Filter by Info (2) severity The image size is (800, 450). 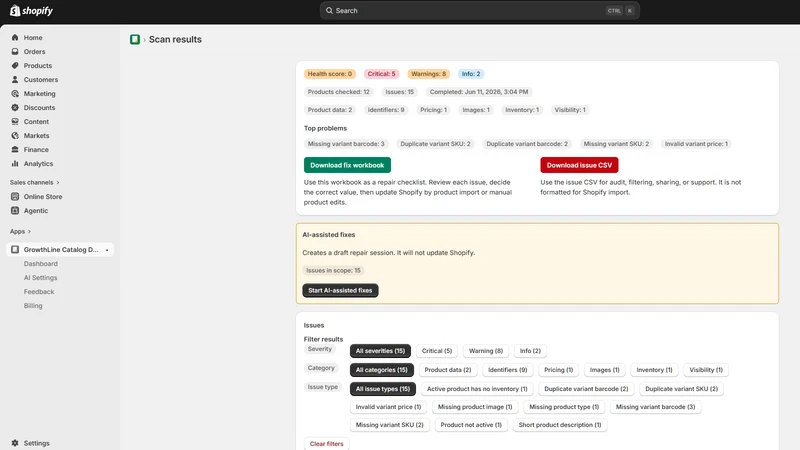[x=530, y=351]
